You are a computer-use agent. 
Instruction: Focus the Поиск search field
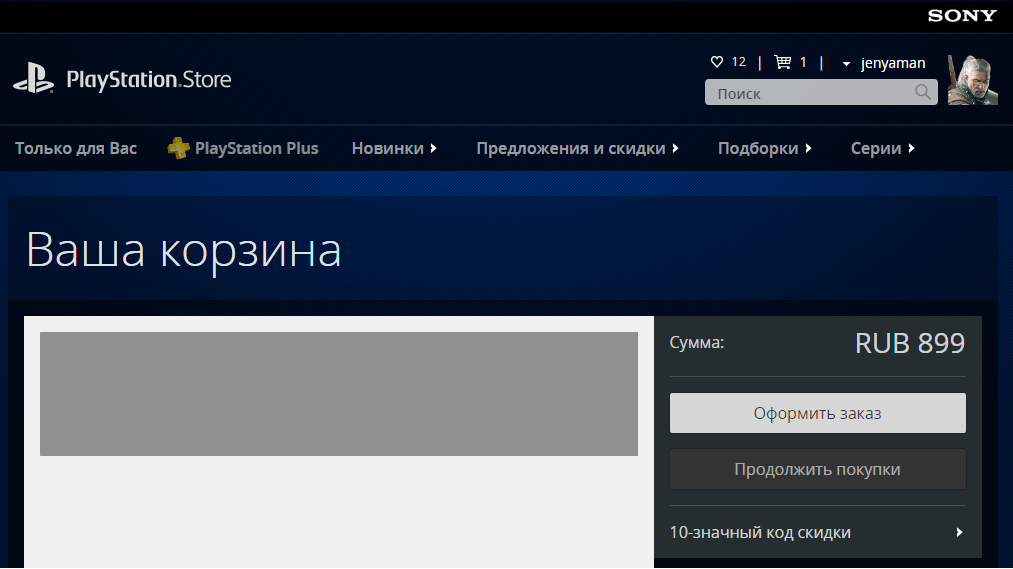(x=821, y=92)
